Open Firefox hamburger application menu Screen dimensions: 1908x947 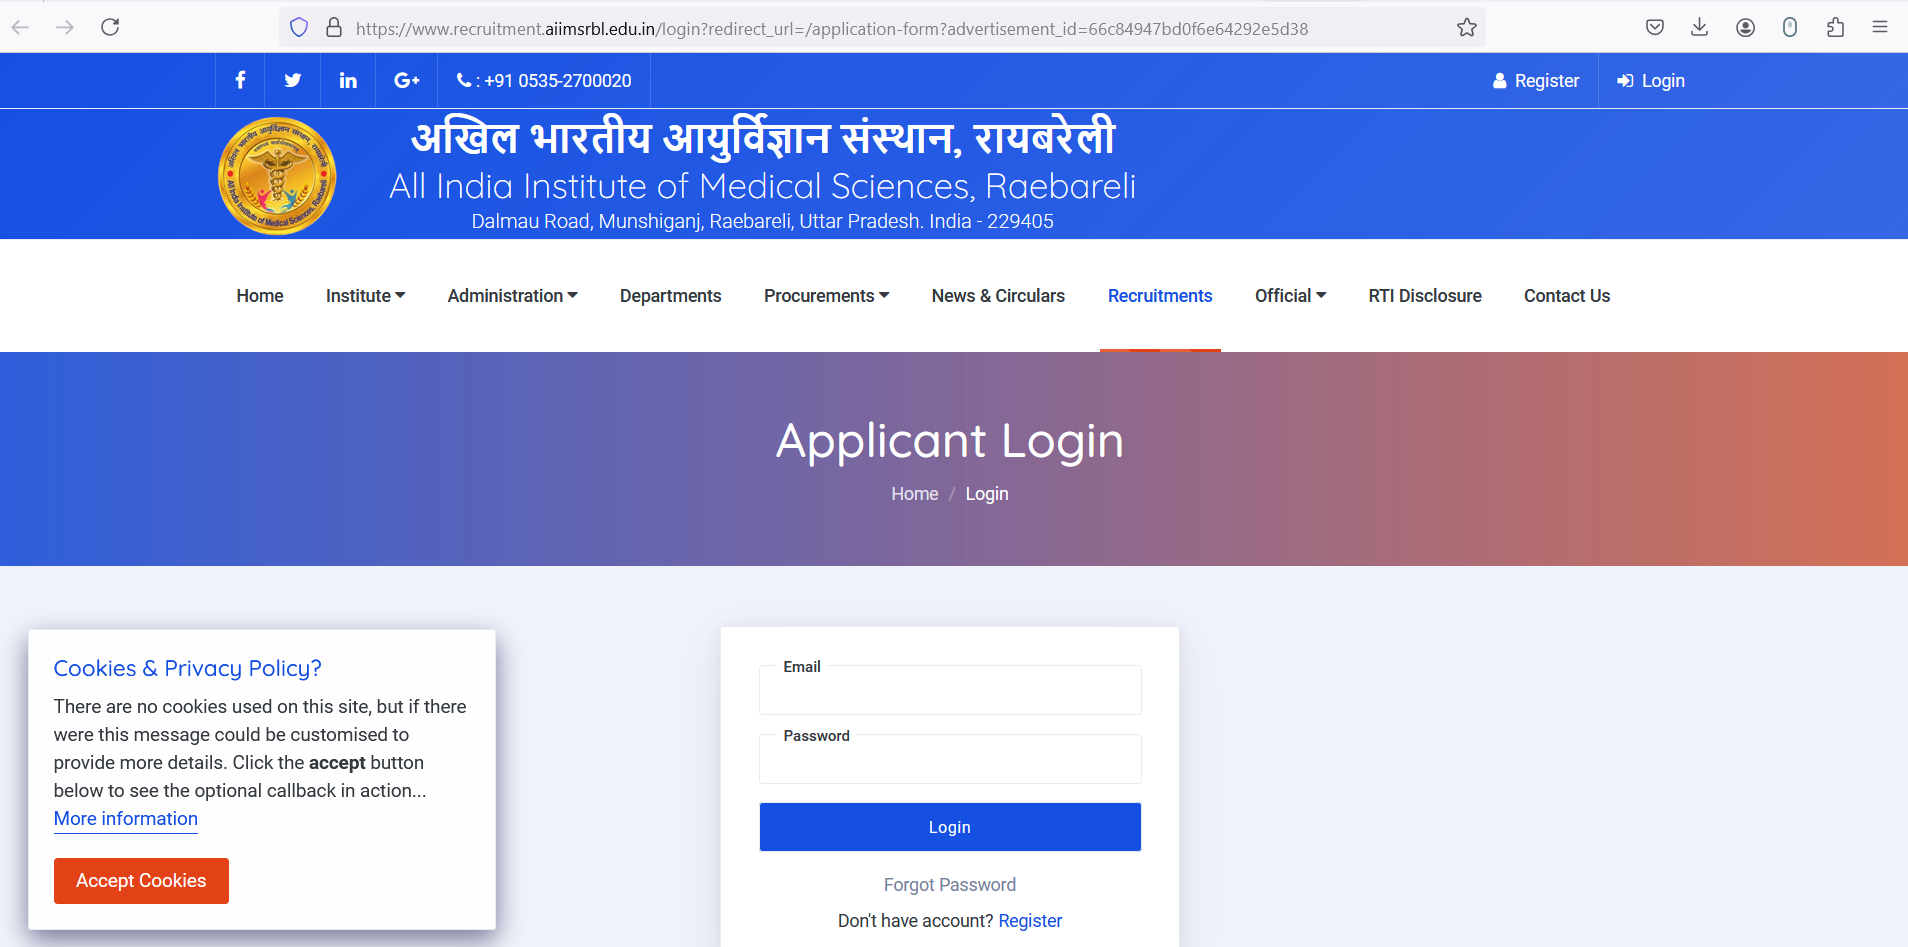(x=1880, y=27)
